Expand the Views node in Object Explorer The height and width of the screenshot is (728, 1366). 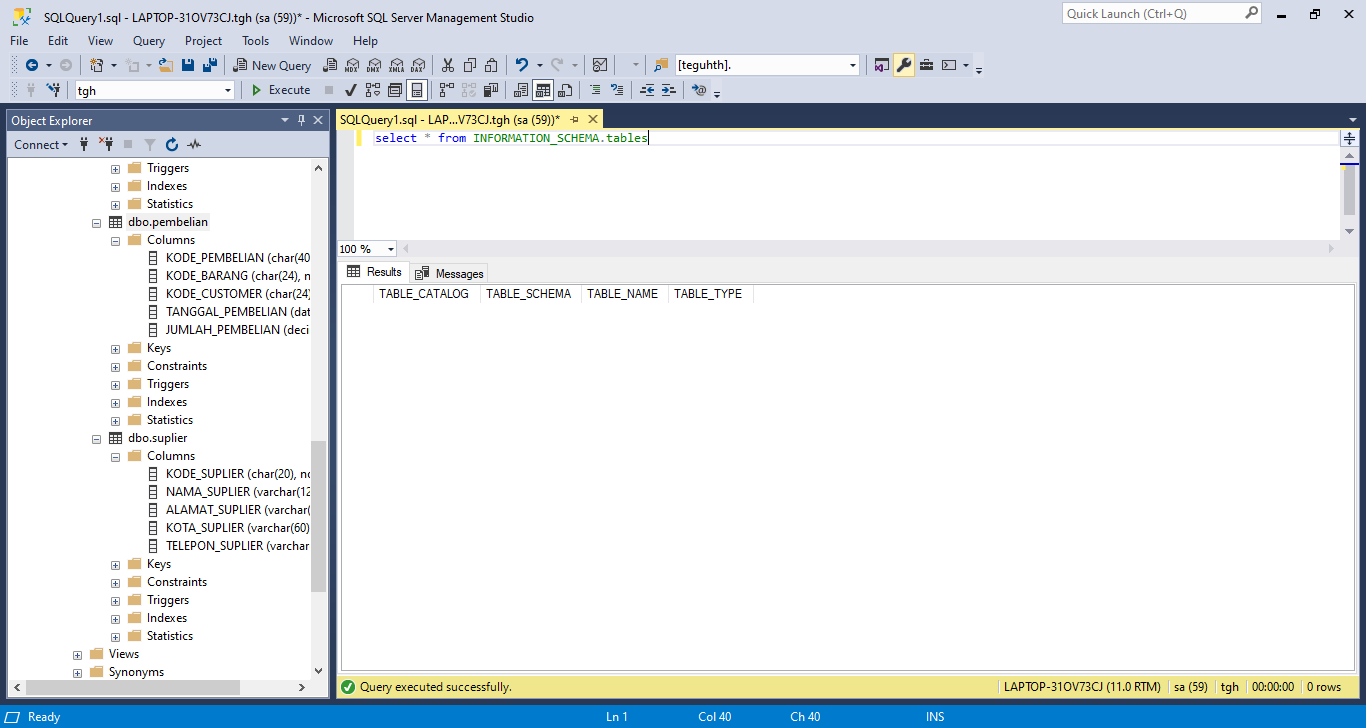pyautogui.click(x=77, y=653)
